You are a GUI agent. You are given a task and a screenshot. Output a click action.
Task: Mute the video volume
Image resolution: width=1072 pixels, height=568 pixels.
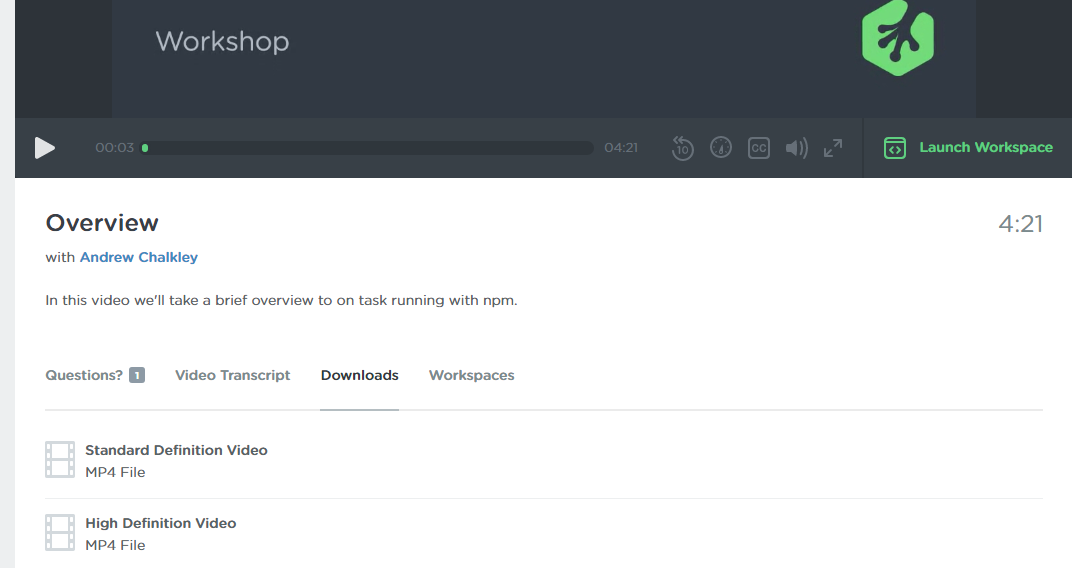coord(796,148)
